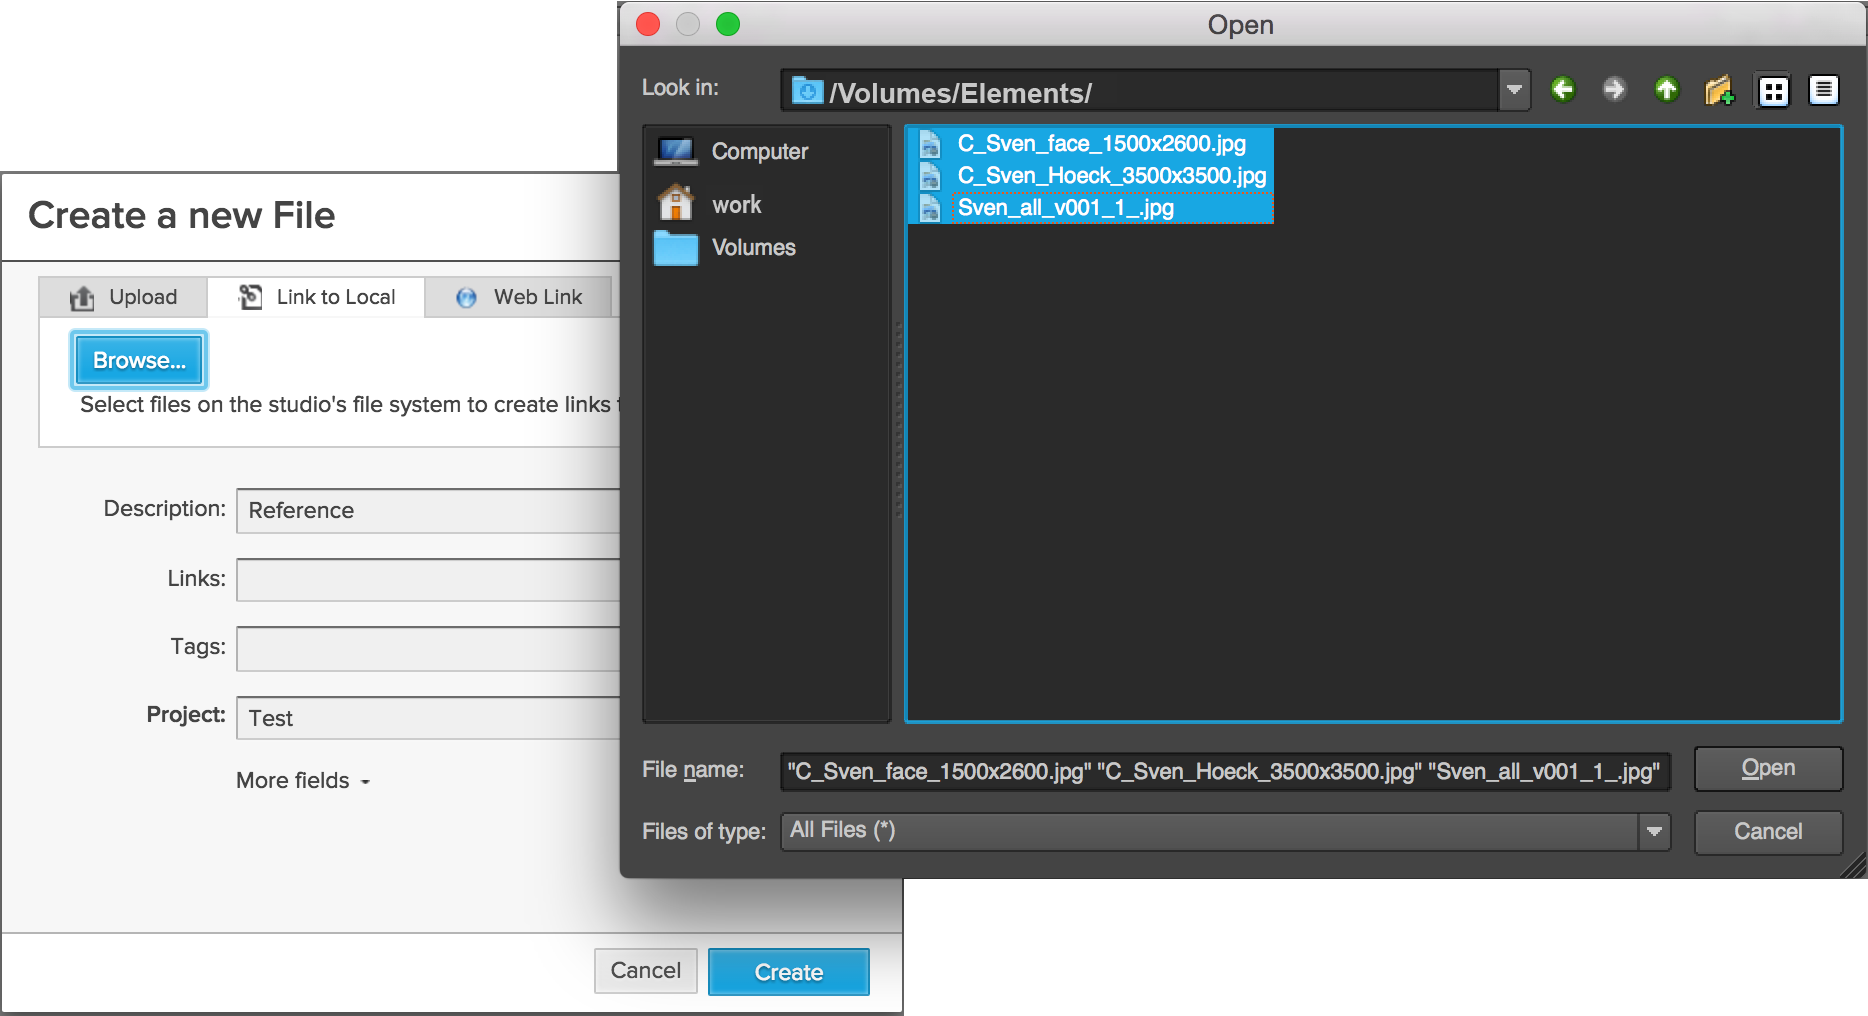Click the Tags input field
This screenshot has height=1016, width=1868.
tap(428, 648)
